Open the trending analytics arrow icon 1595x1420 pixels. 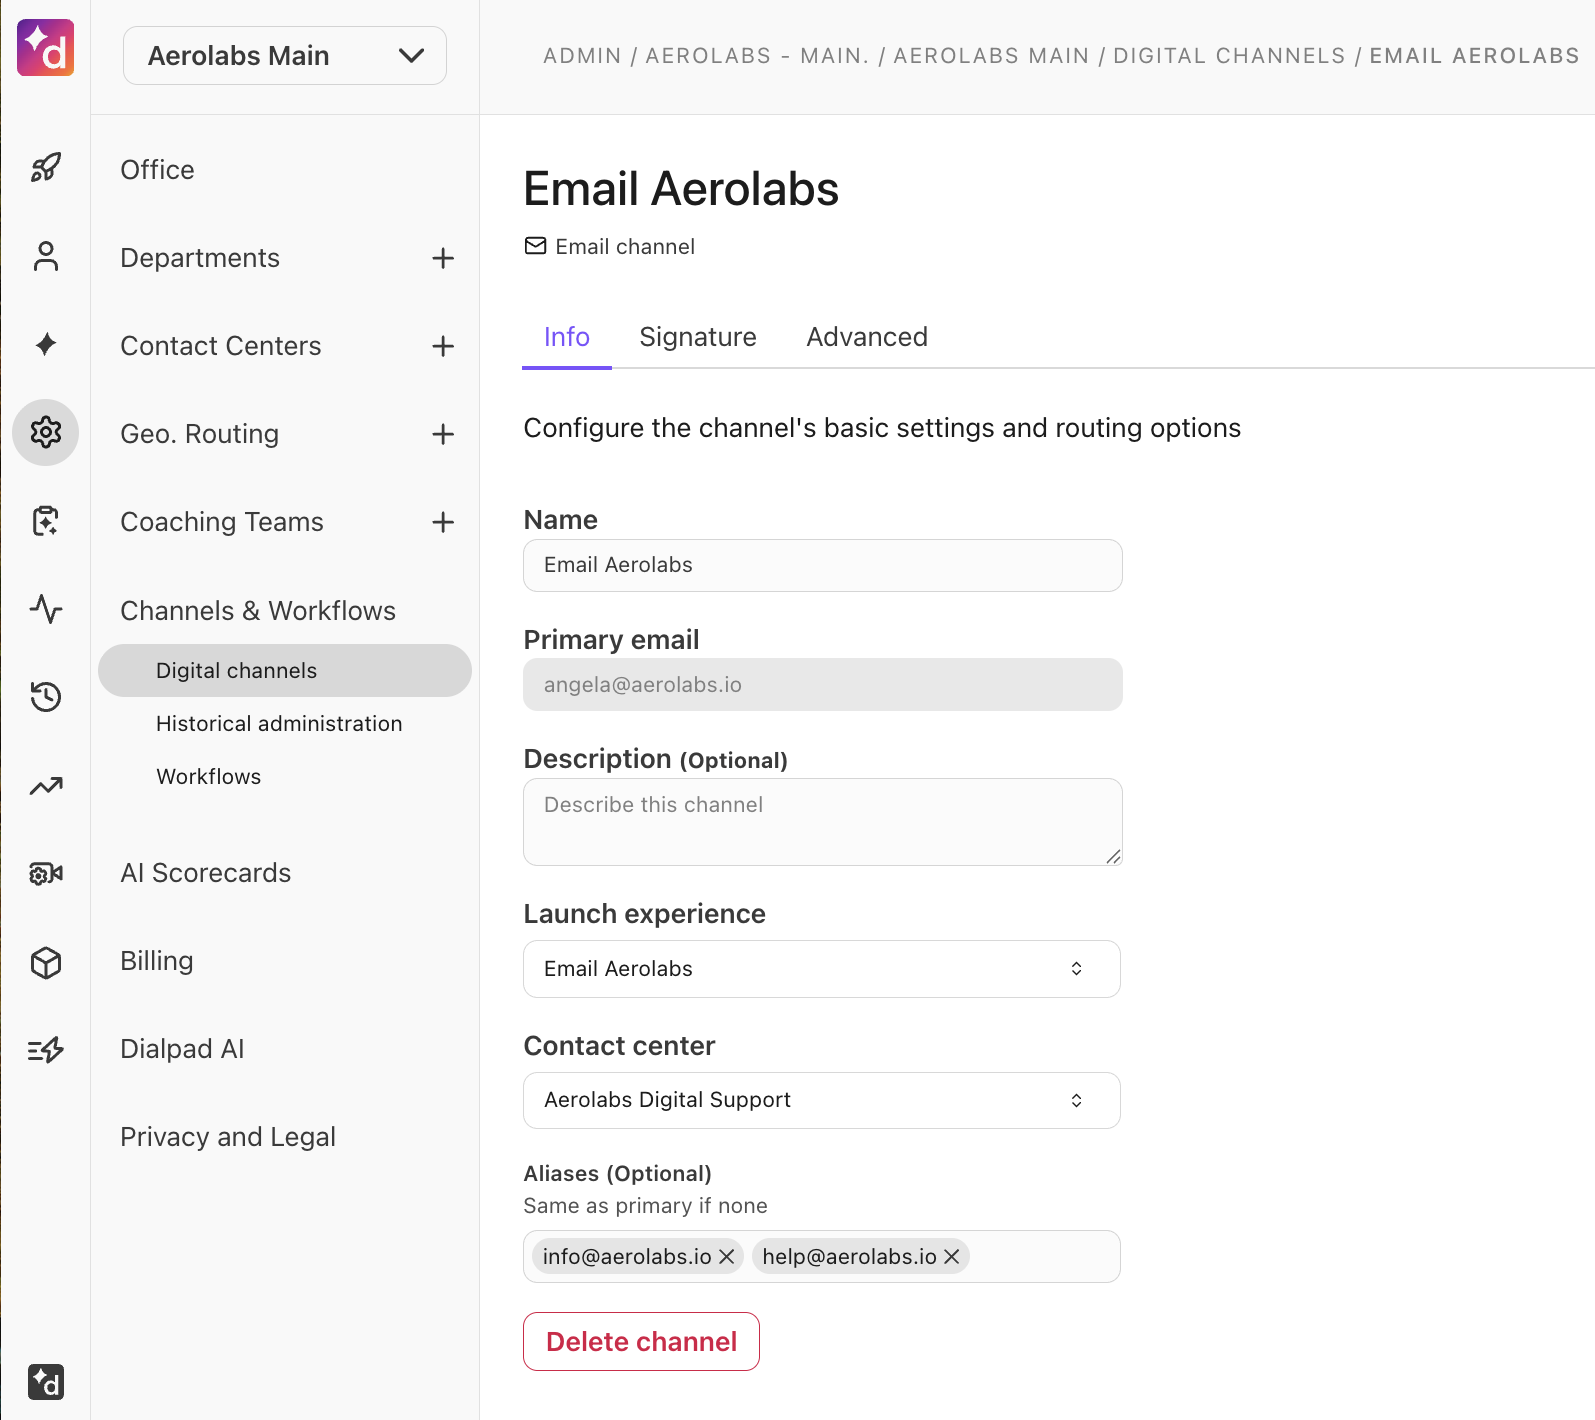pyautogui.click(x=46, y=786)
